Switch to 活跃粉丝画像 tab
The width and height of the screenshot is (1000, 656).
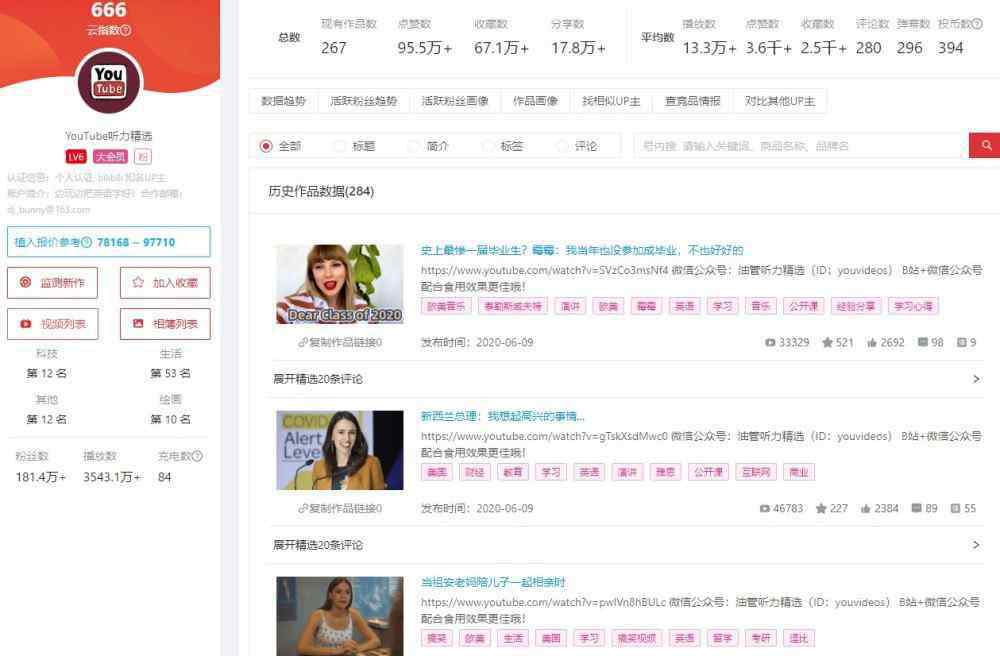click(x=455, y=101)
